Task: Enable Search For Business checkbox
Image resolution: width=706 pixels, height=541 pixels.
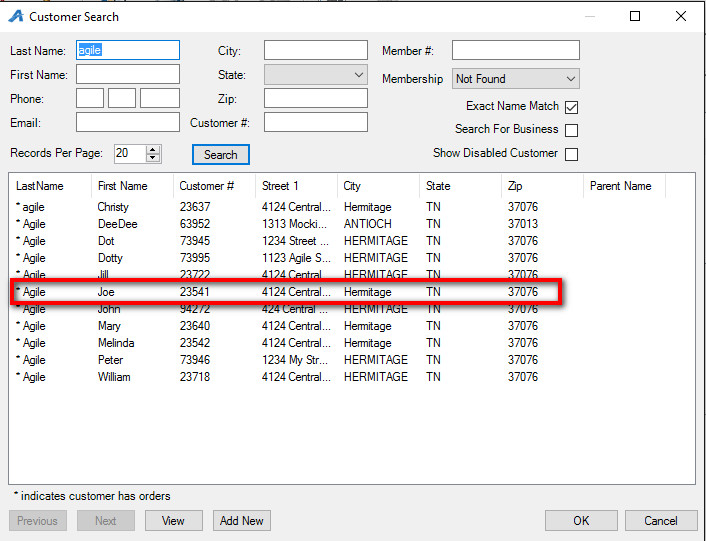Action: click(571, 130)
